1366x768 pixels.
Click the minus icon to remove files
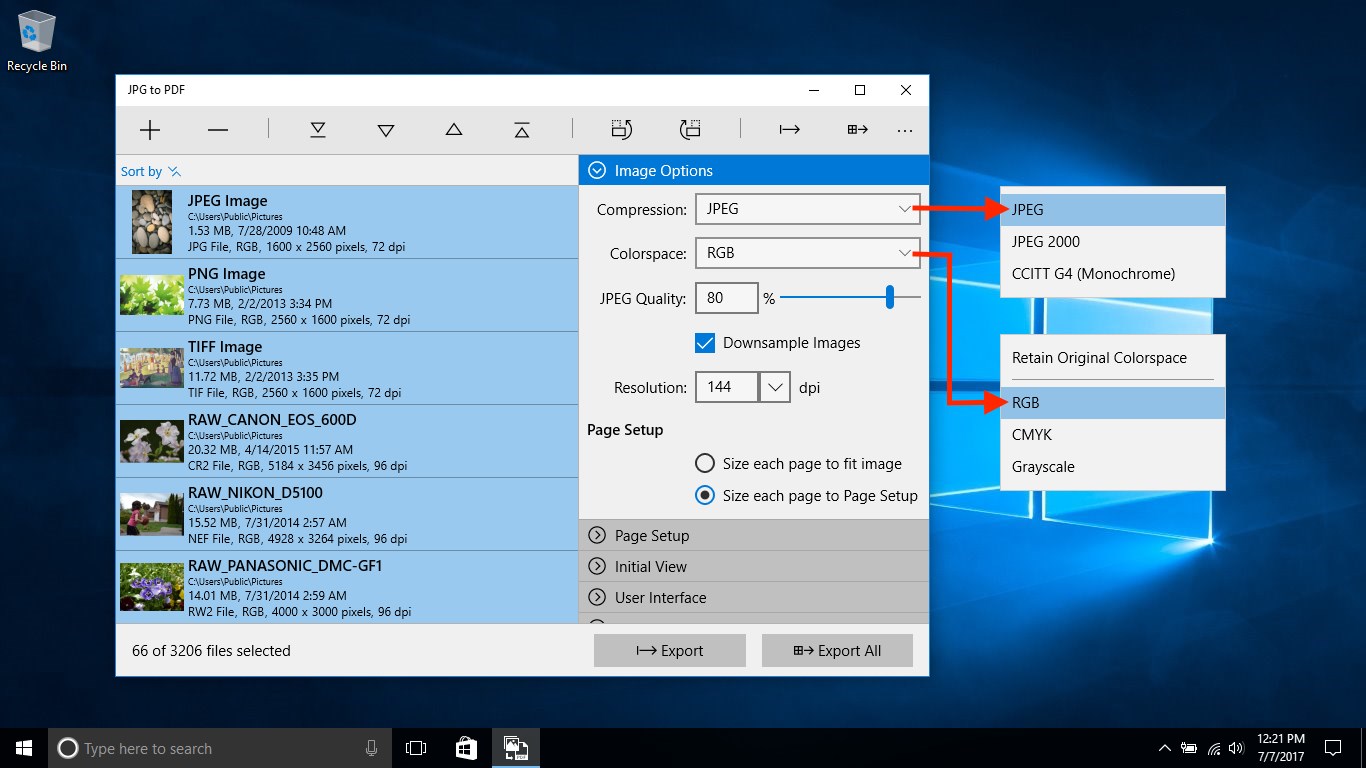tap(218, 130)
